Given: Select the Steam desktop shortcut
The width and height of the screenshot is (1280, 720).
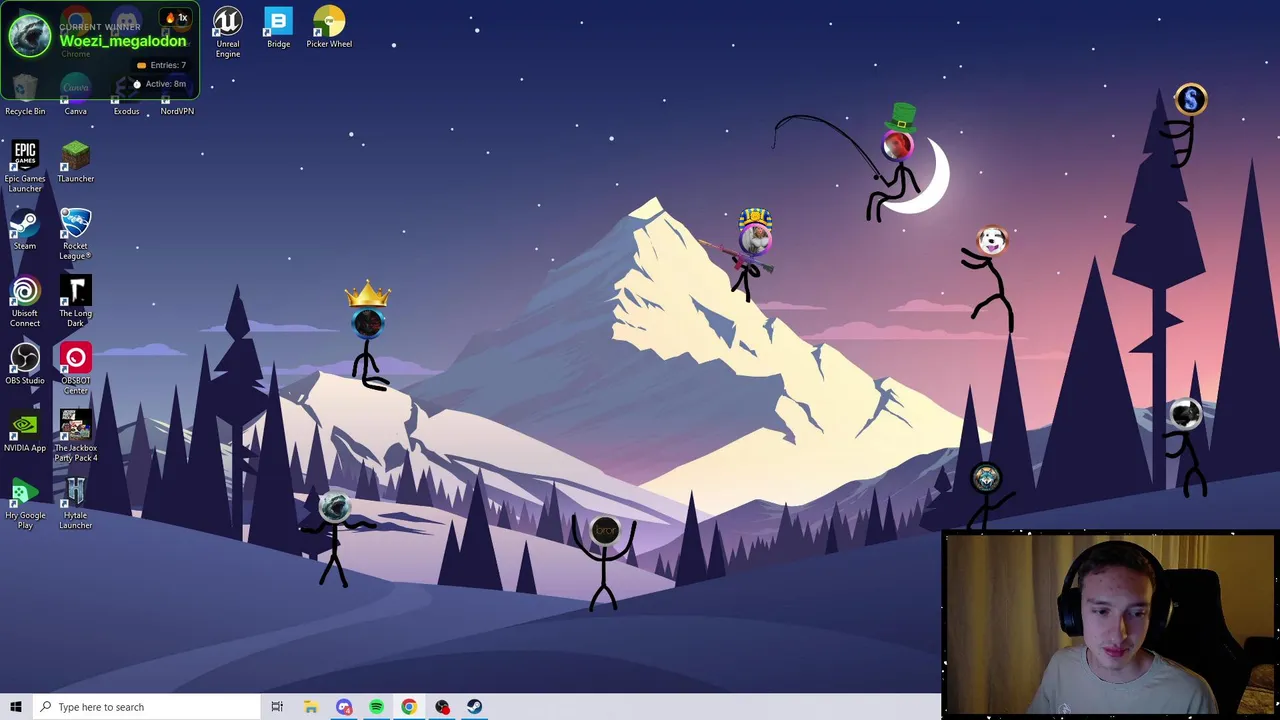Looking at the screenshot, I should tap(25, 229).
